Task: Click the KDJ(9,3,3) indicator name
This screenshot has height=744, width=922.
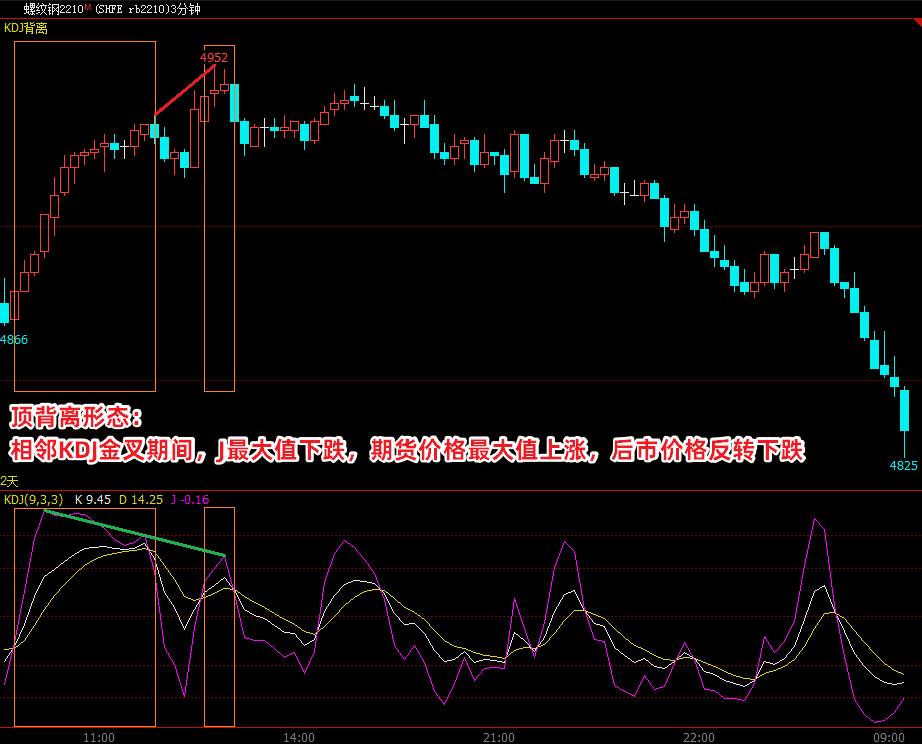Action: (x=34, y=500)
